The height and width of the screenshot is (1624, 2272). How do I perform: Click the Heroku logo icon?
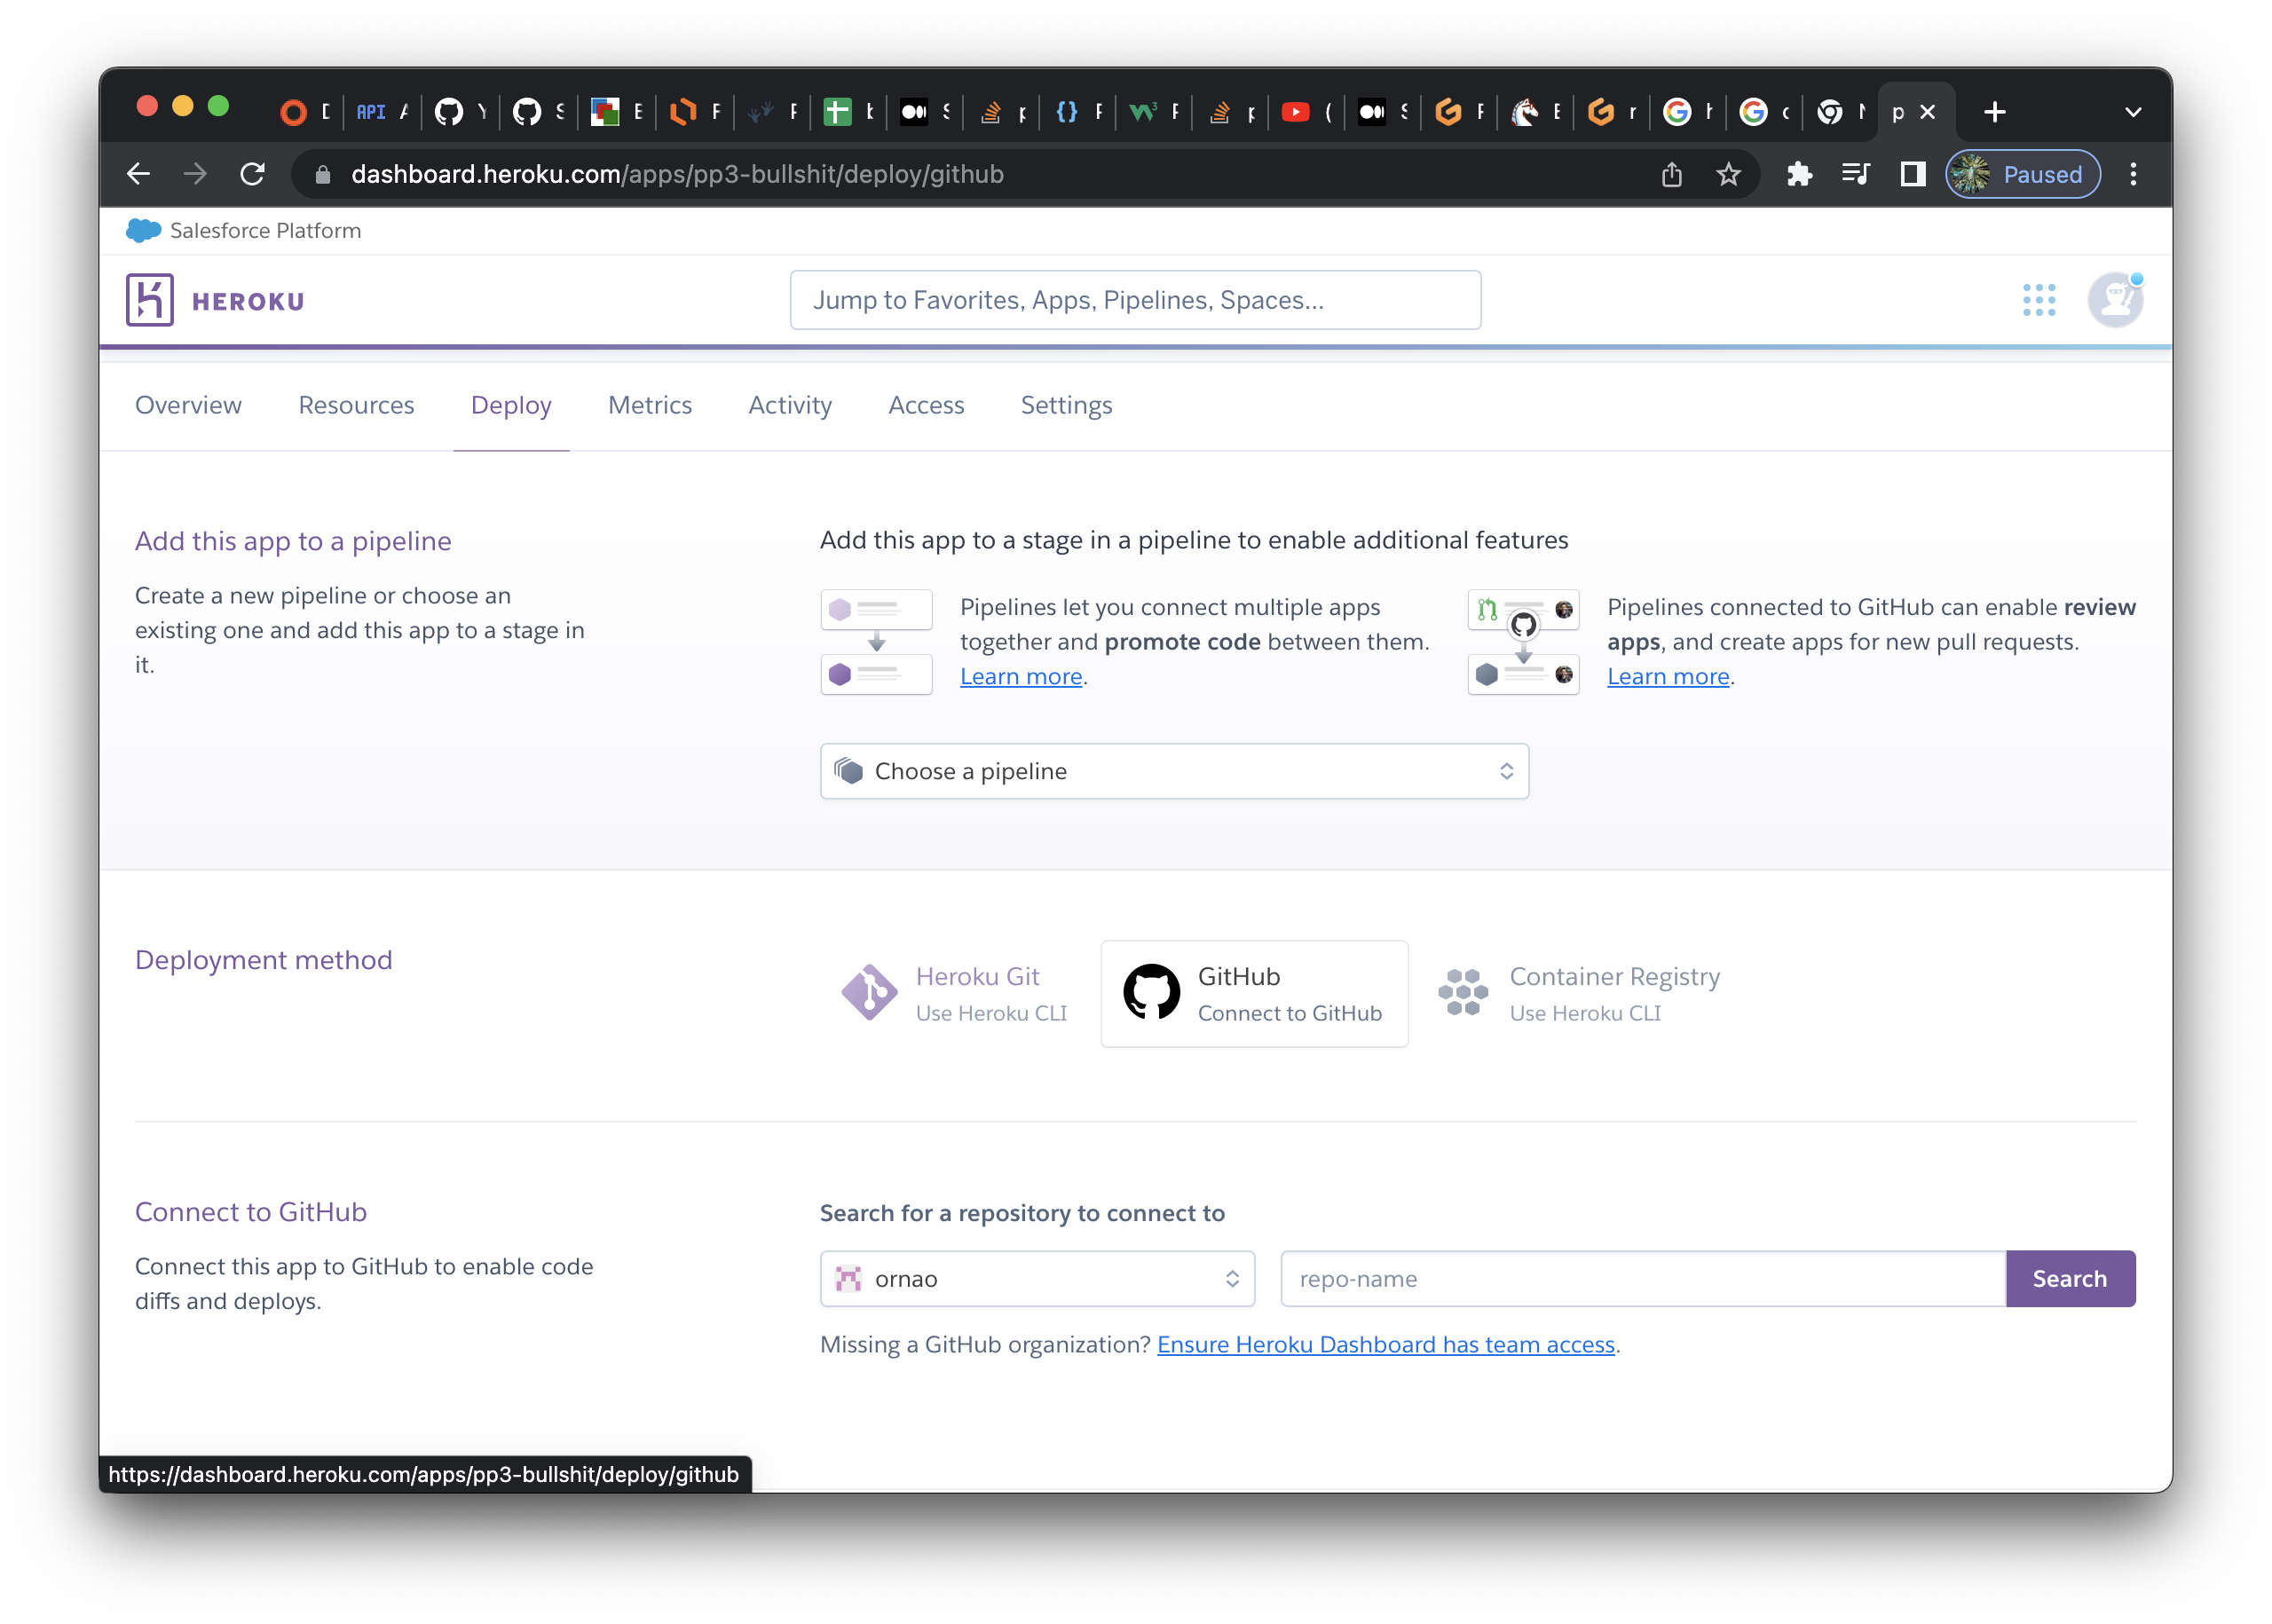click(150, 300)
